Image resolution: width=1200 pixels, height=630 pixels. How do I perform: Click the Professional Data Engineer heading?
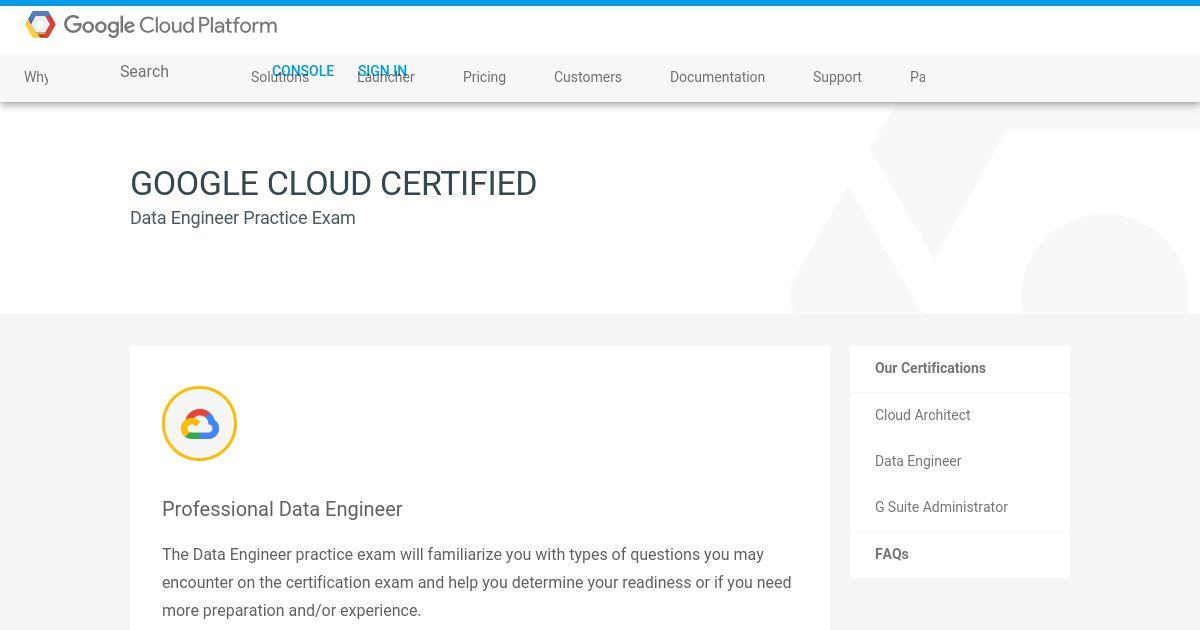tap(282, 509)
